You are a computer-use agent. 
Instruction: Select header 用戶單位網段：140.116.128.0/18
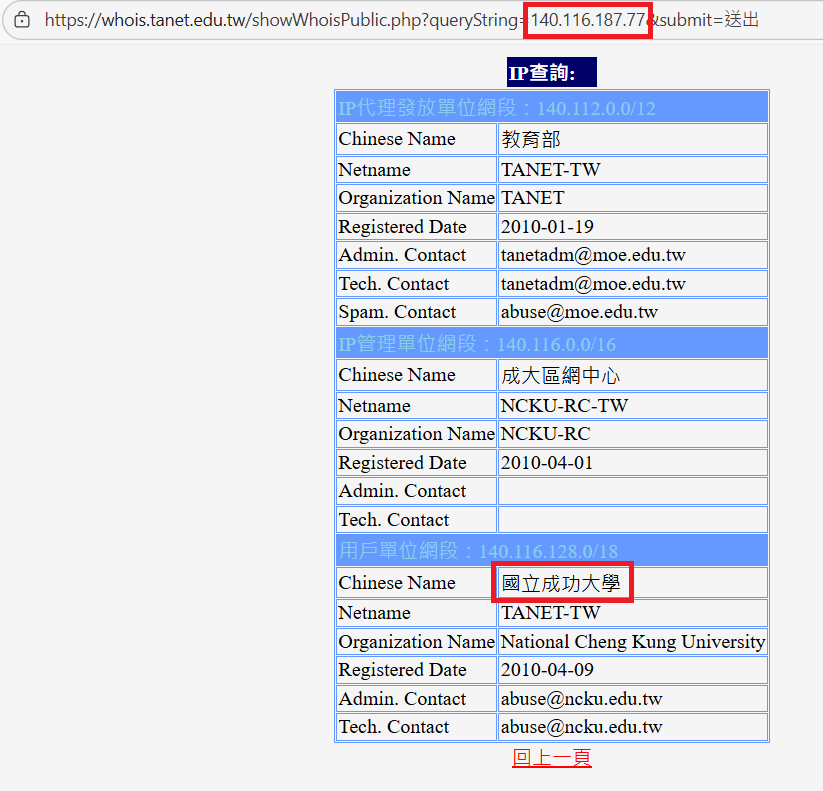pos(552,550)
